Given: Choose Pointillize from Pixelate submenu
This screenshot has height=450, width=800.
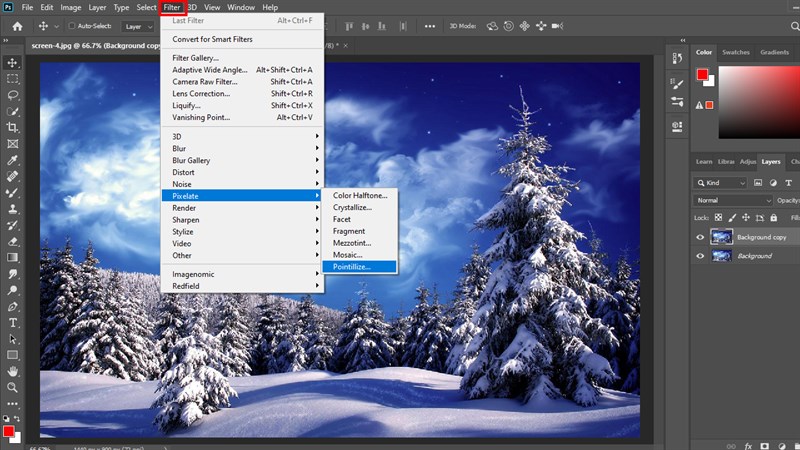Looking at the screenshot, I should click(x=359, y=267).
